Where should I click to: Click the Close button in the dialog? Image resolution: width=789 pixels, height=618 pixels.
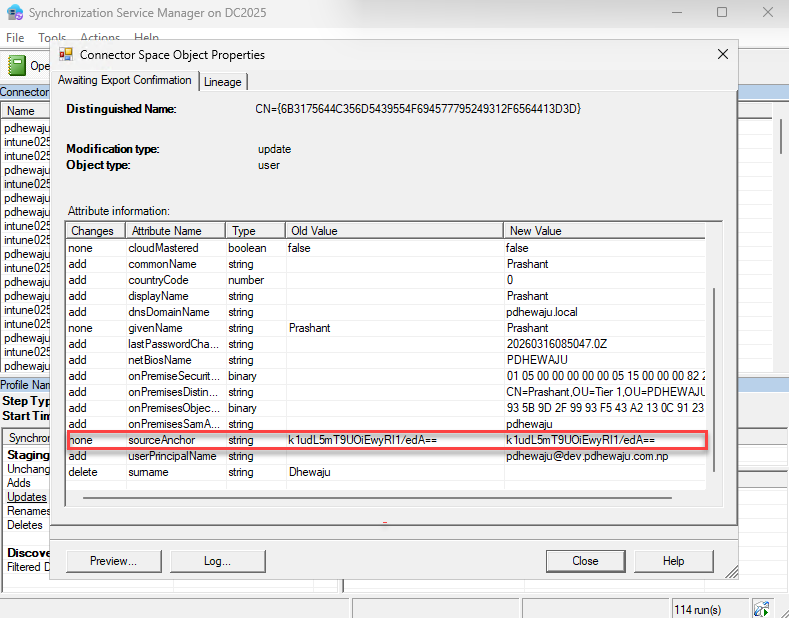tap(585, 561)
